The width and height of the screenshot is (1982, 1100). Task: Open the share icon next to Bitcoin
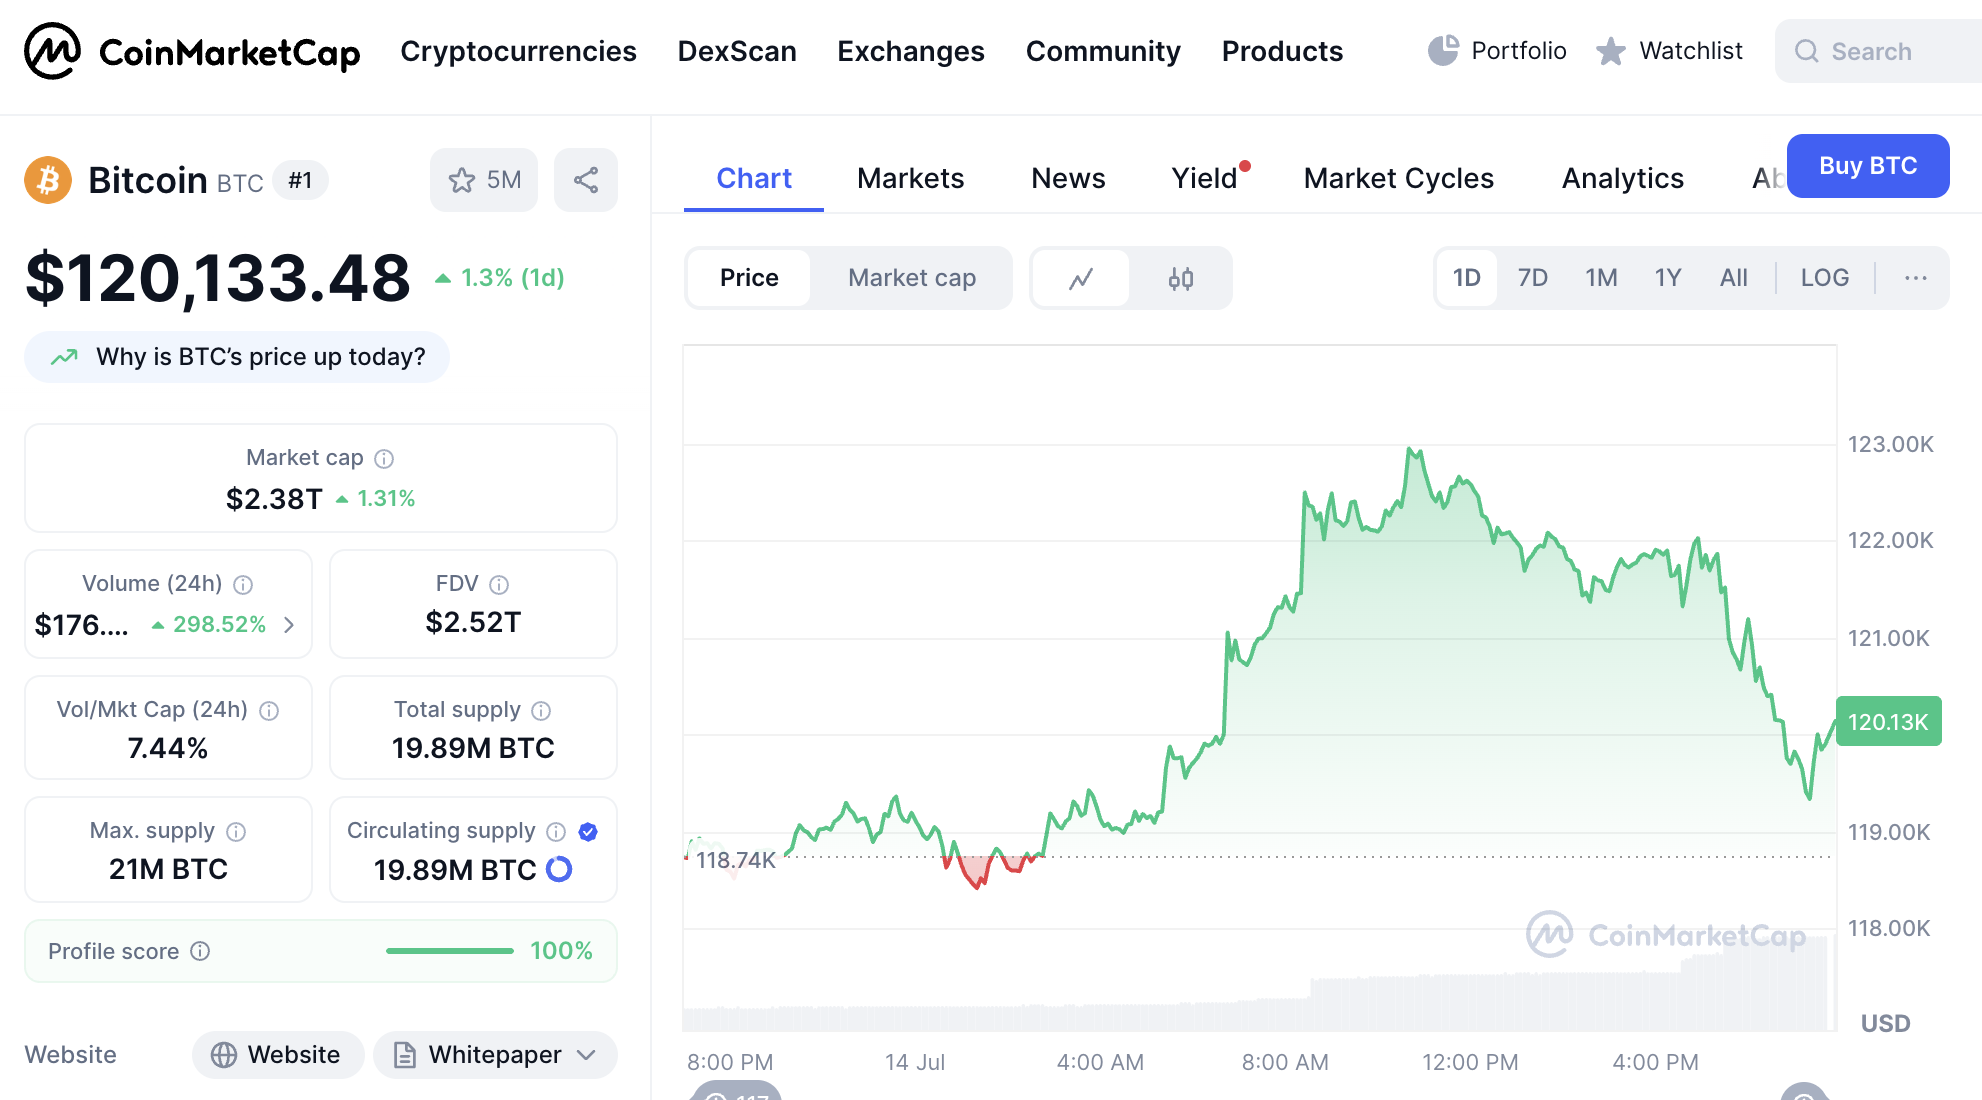point(586,180)
